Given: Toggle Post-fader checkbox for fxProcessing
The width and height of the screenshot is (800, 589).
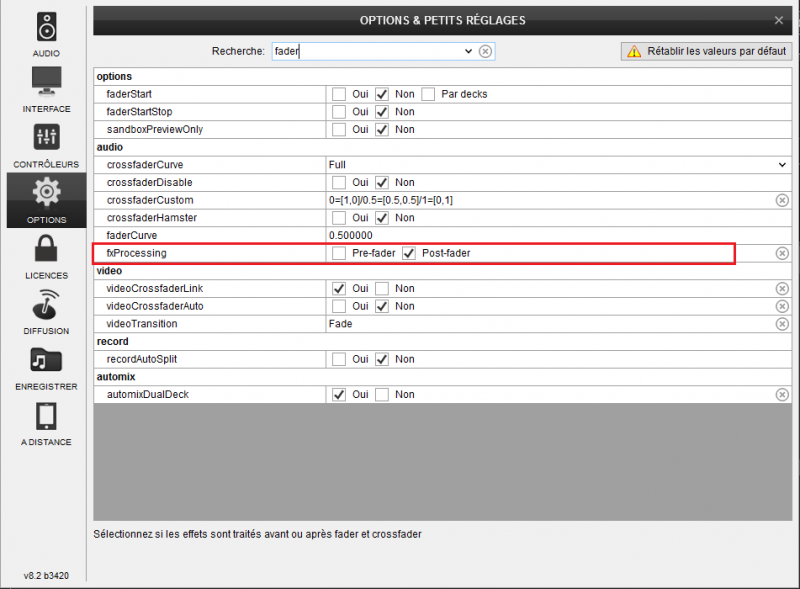Looking at the screenshot, I should (x=409, y=253).
